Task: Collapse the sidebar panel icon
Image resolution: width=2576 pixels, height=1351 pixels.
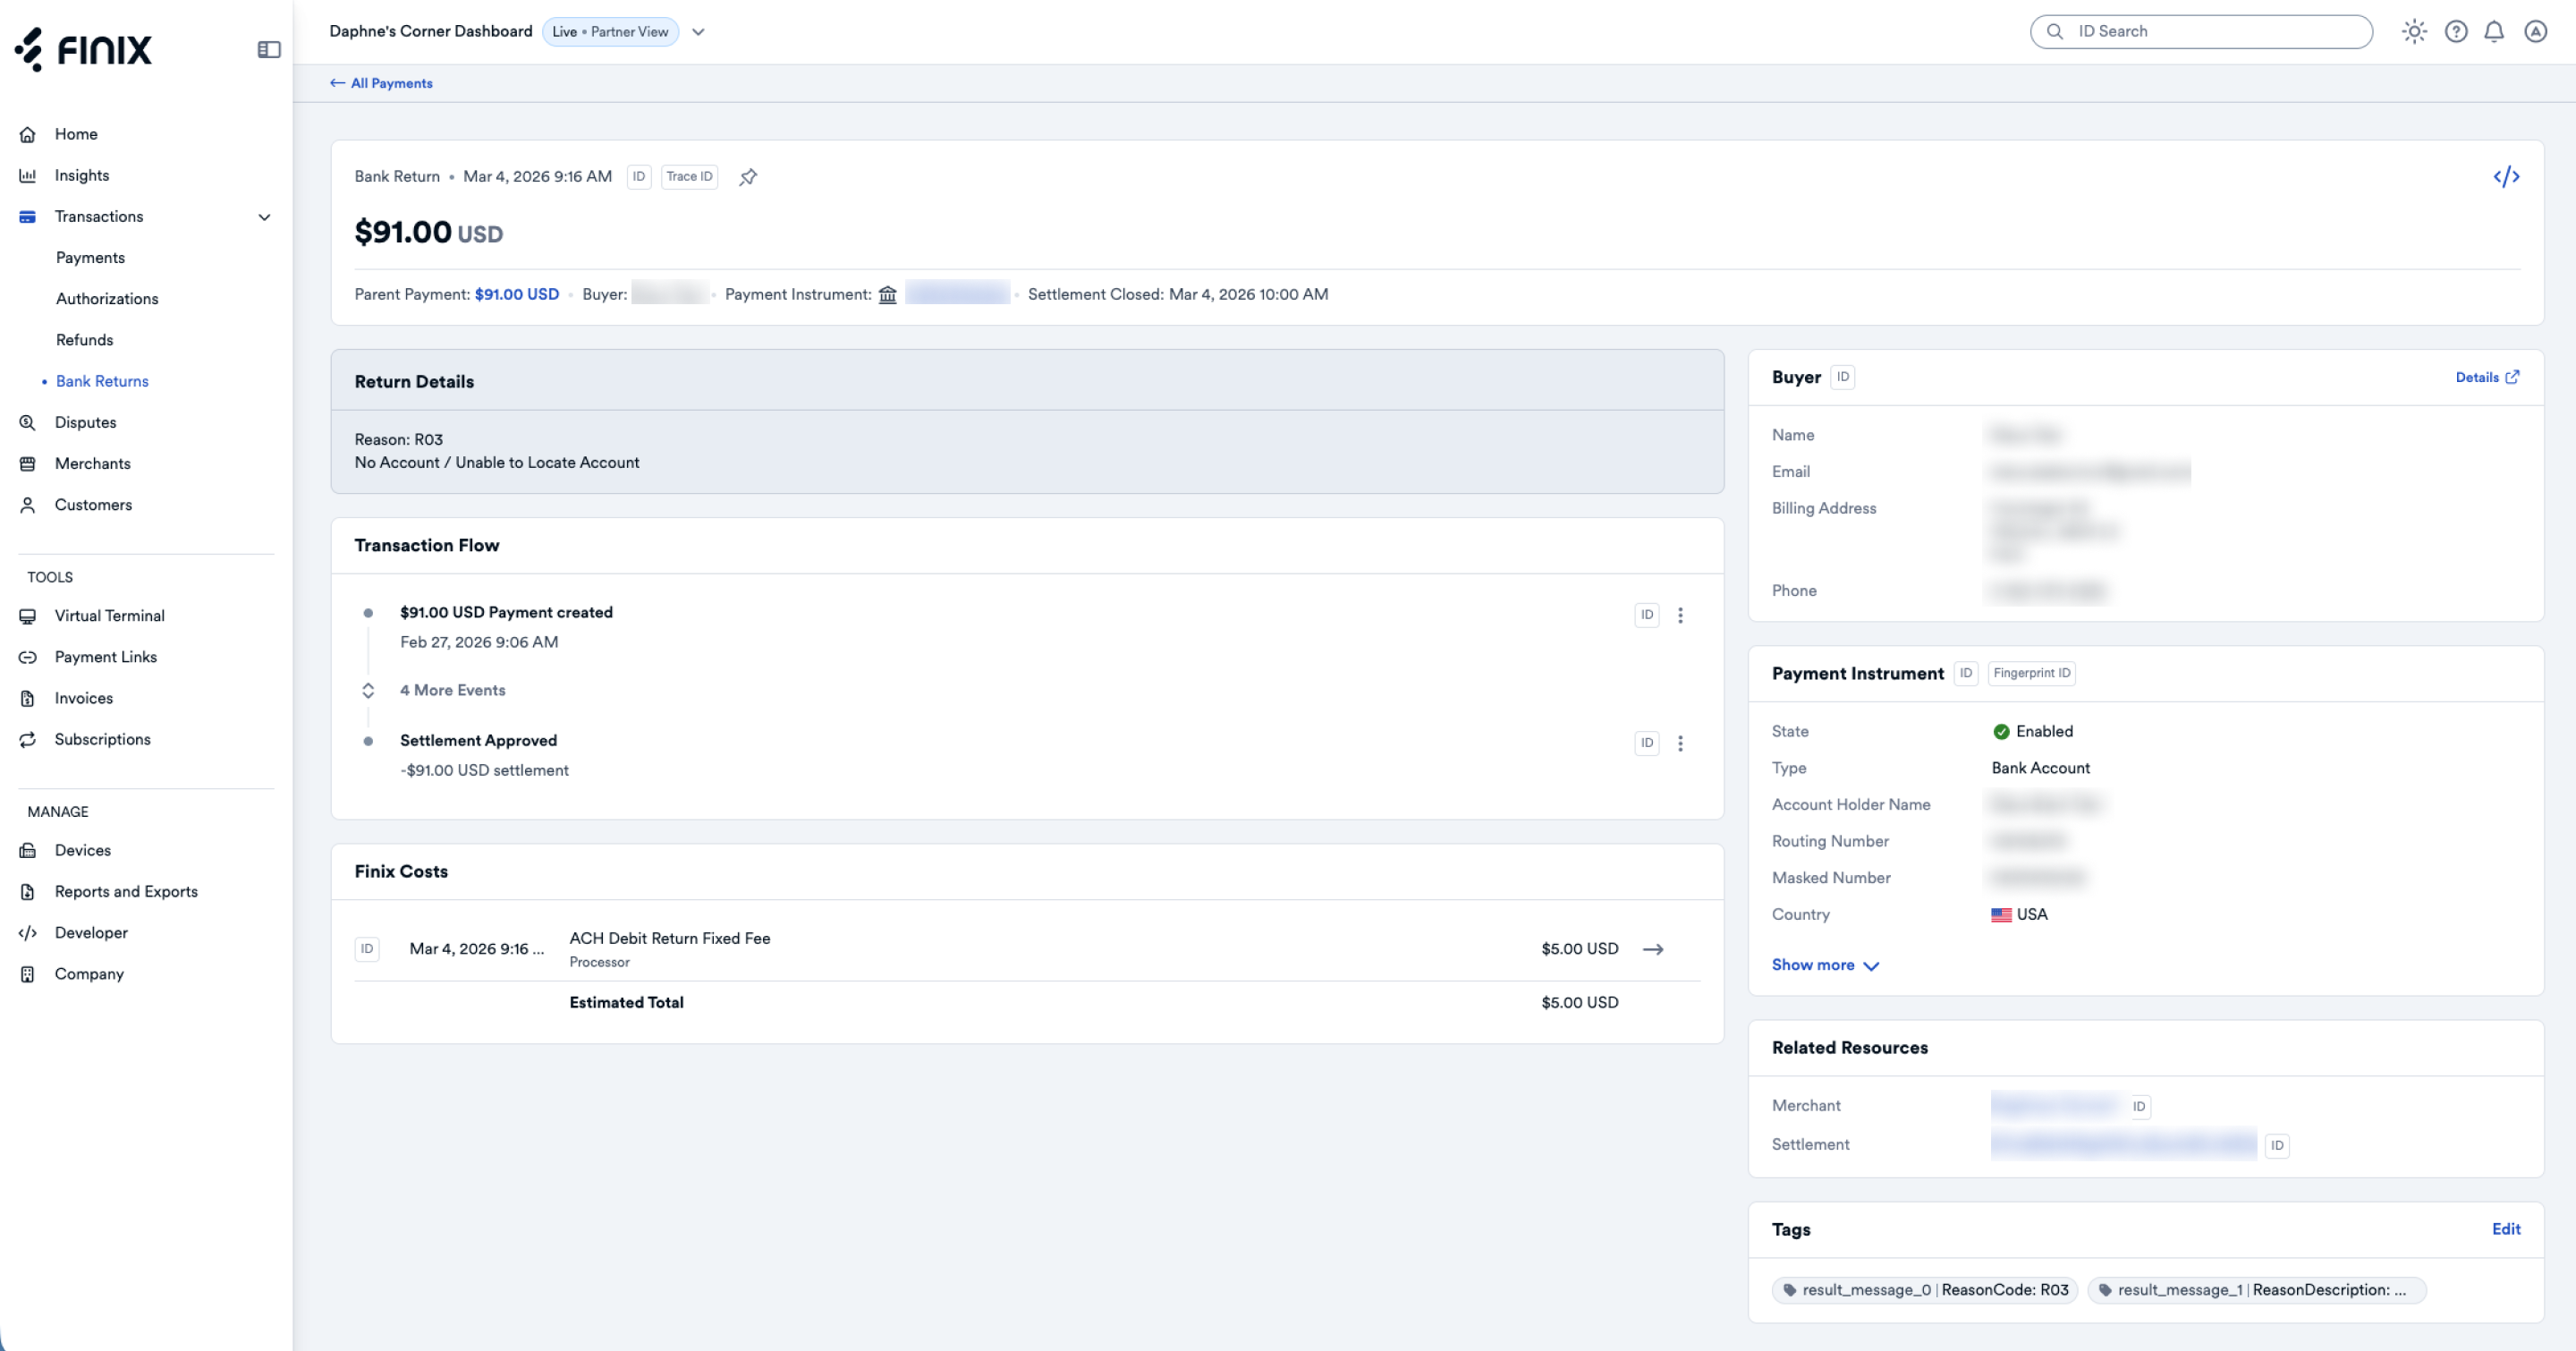Action: pyautogui.click(x=269, y=49)
